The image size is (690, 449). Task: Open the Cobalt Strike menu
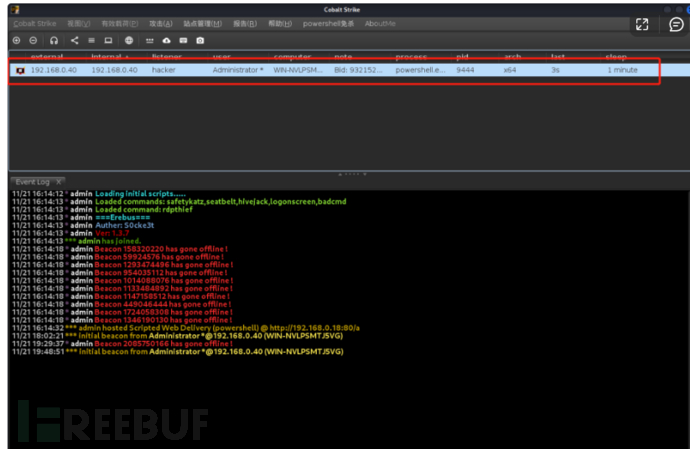pos(35,24)
